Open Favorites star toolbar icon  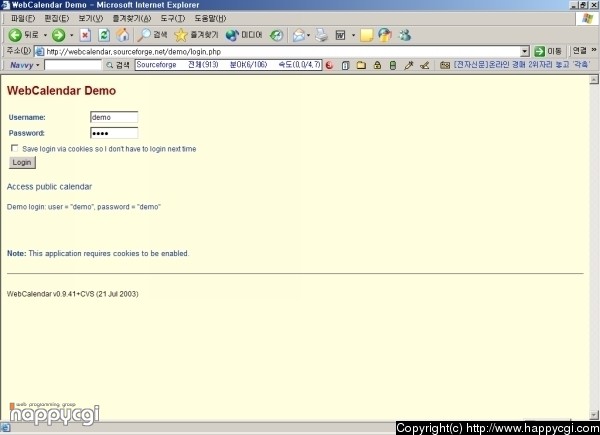pos(181,35)
